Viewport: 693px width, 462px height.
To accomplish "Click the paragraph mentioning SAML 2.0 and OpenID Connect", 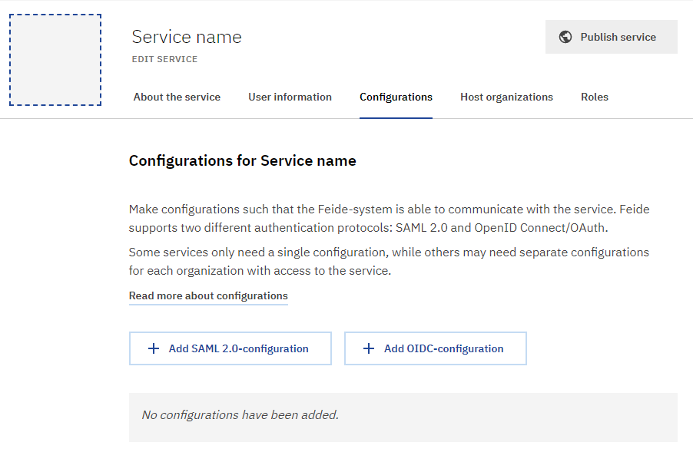I will pyautogui.click(x=389, y=218).
